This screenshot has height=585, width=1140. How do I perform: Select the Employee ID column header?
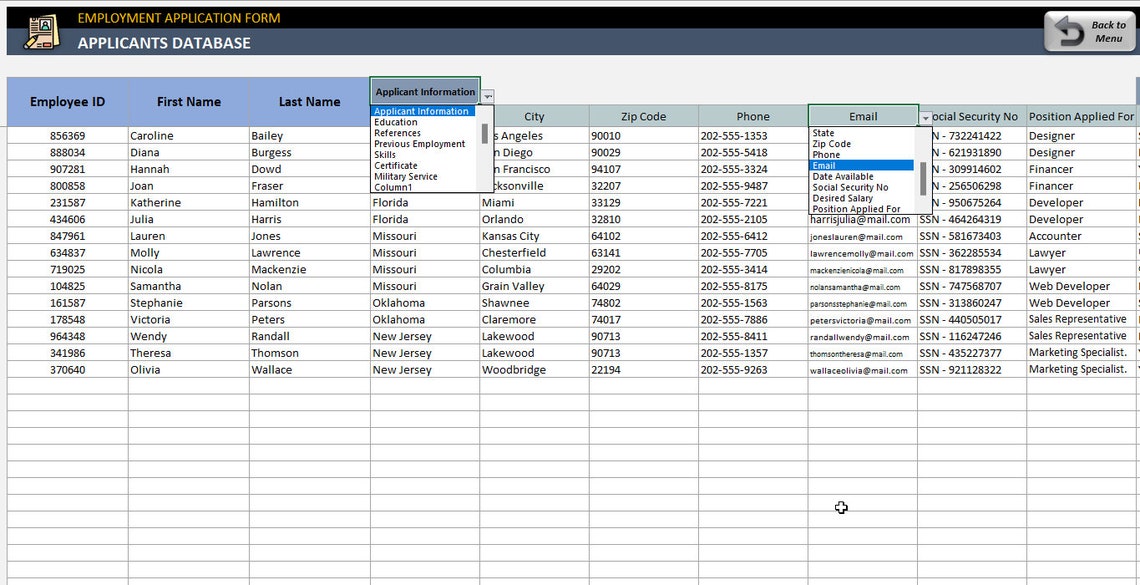66,101
